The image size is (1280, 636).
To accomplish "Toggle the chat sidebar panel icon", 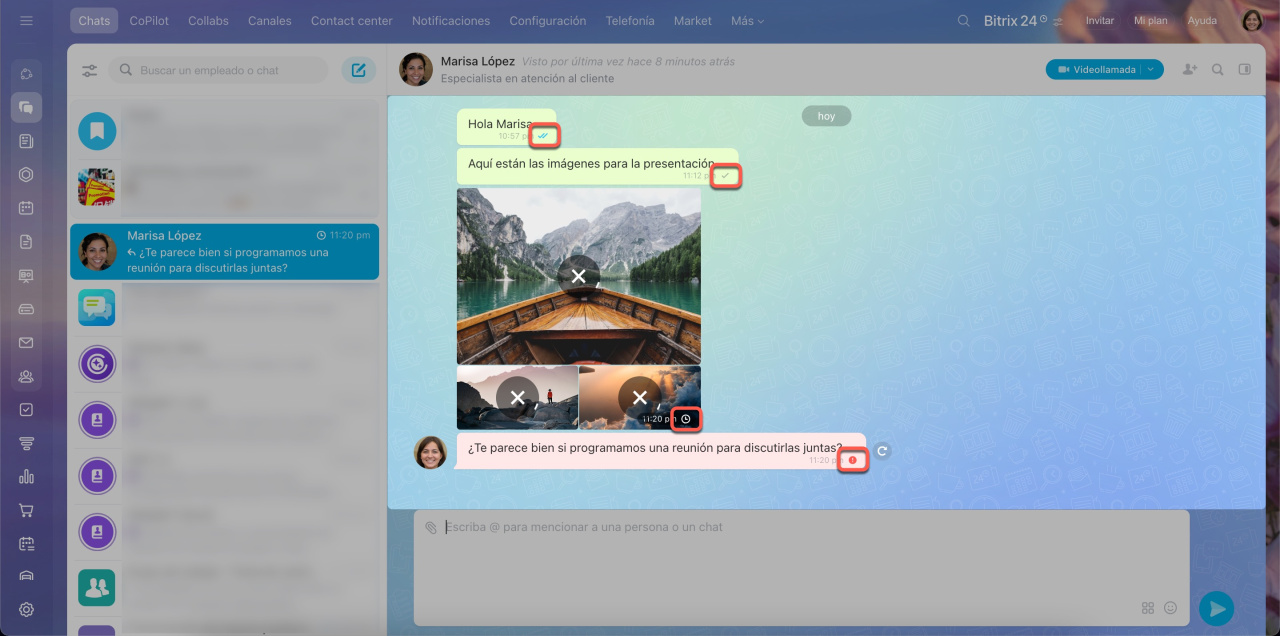I will (x=1245, y=69).
